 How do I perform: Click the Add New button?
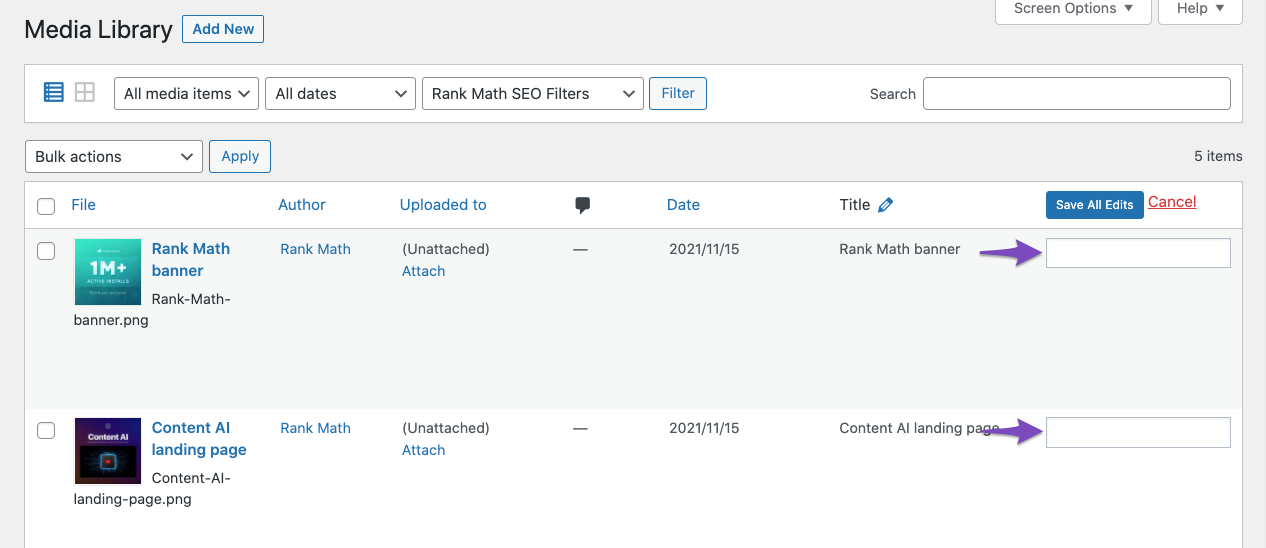pos(223,29)
